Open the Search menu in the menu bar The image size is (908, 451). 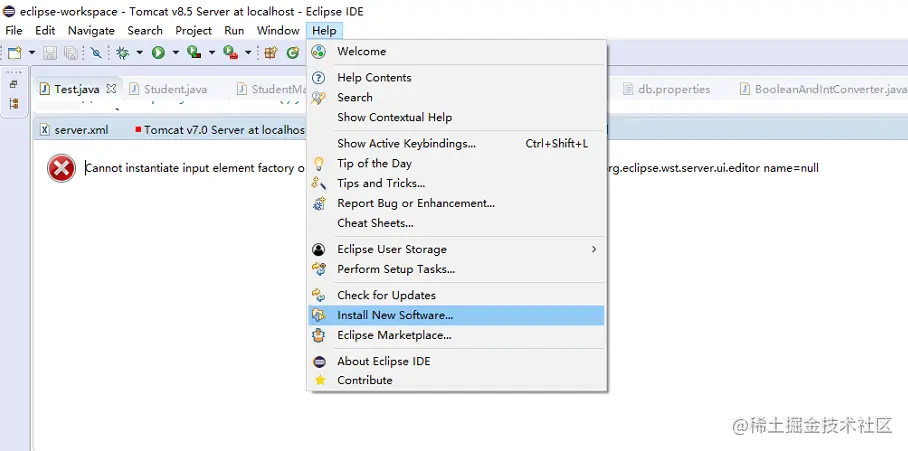point(145,31)
